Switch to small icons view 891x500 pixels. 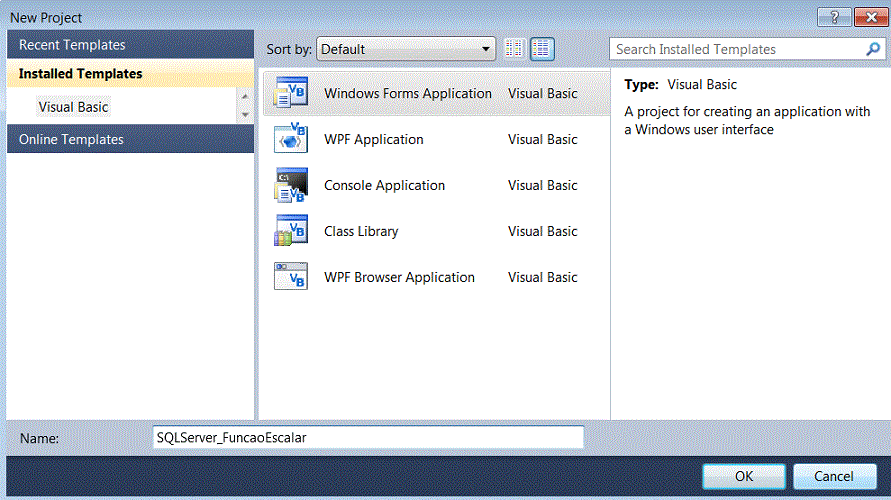[x=514, y=49]
